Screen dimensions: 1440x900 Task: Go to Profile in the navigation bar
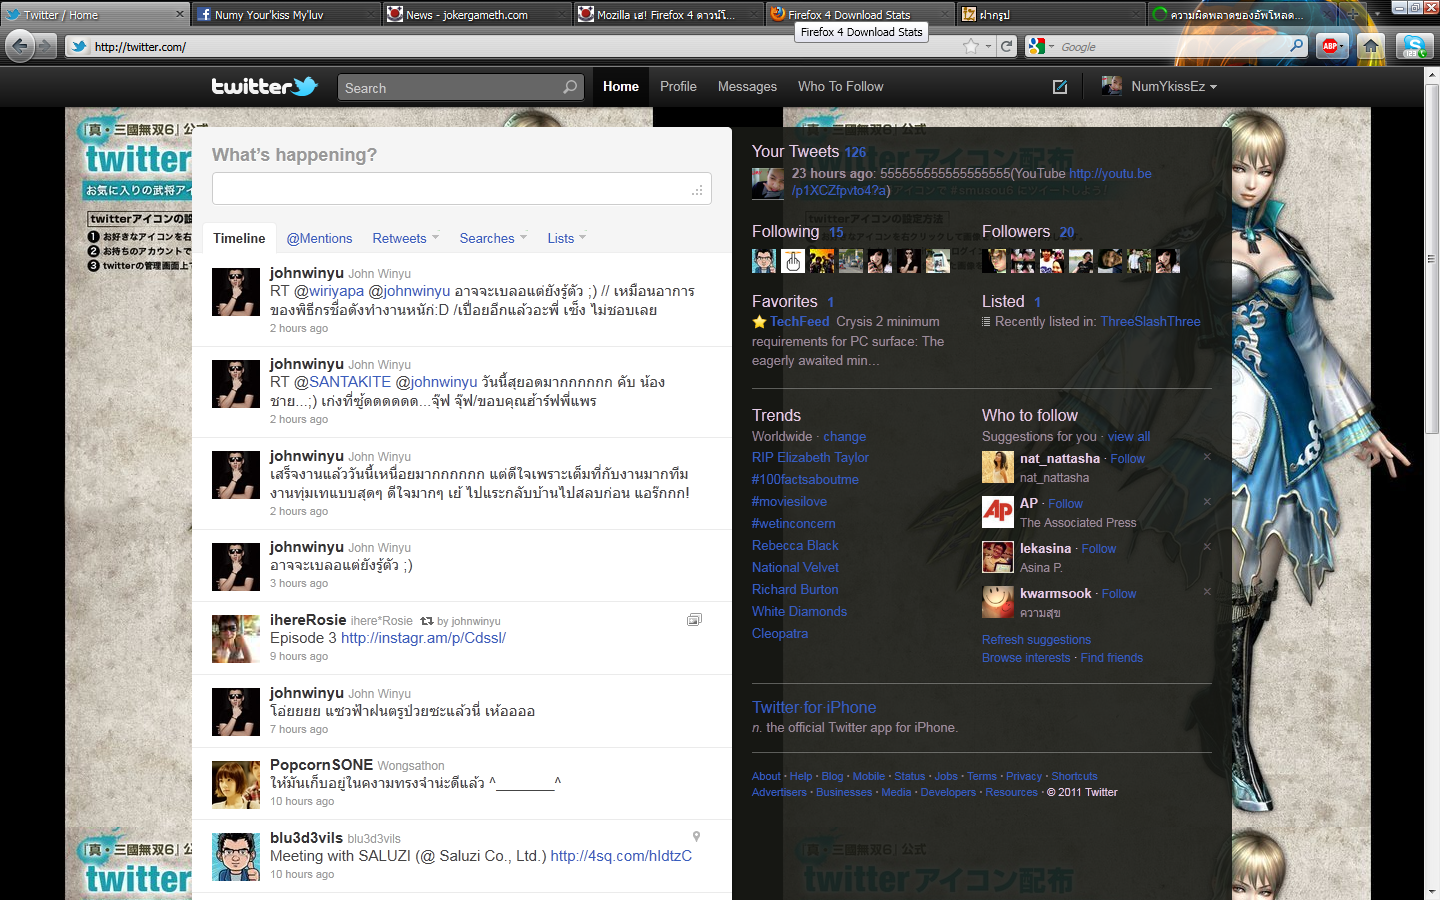[x=678, y=87]
